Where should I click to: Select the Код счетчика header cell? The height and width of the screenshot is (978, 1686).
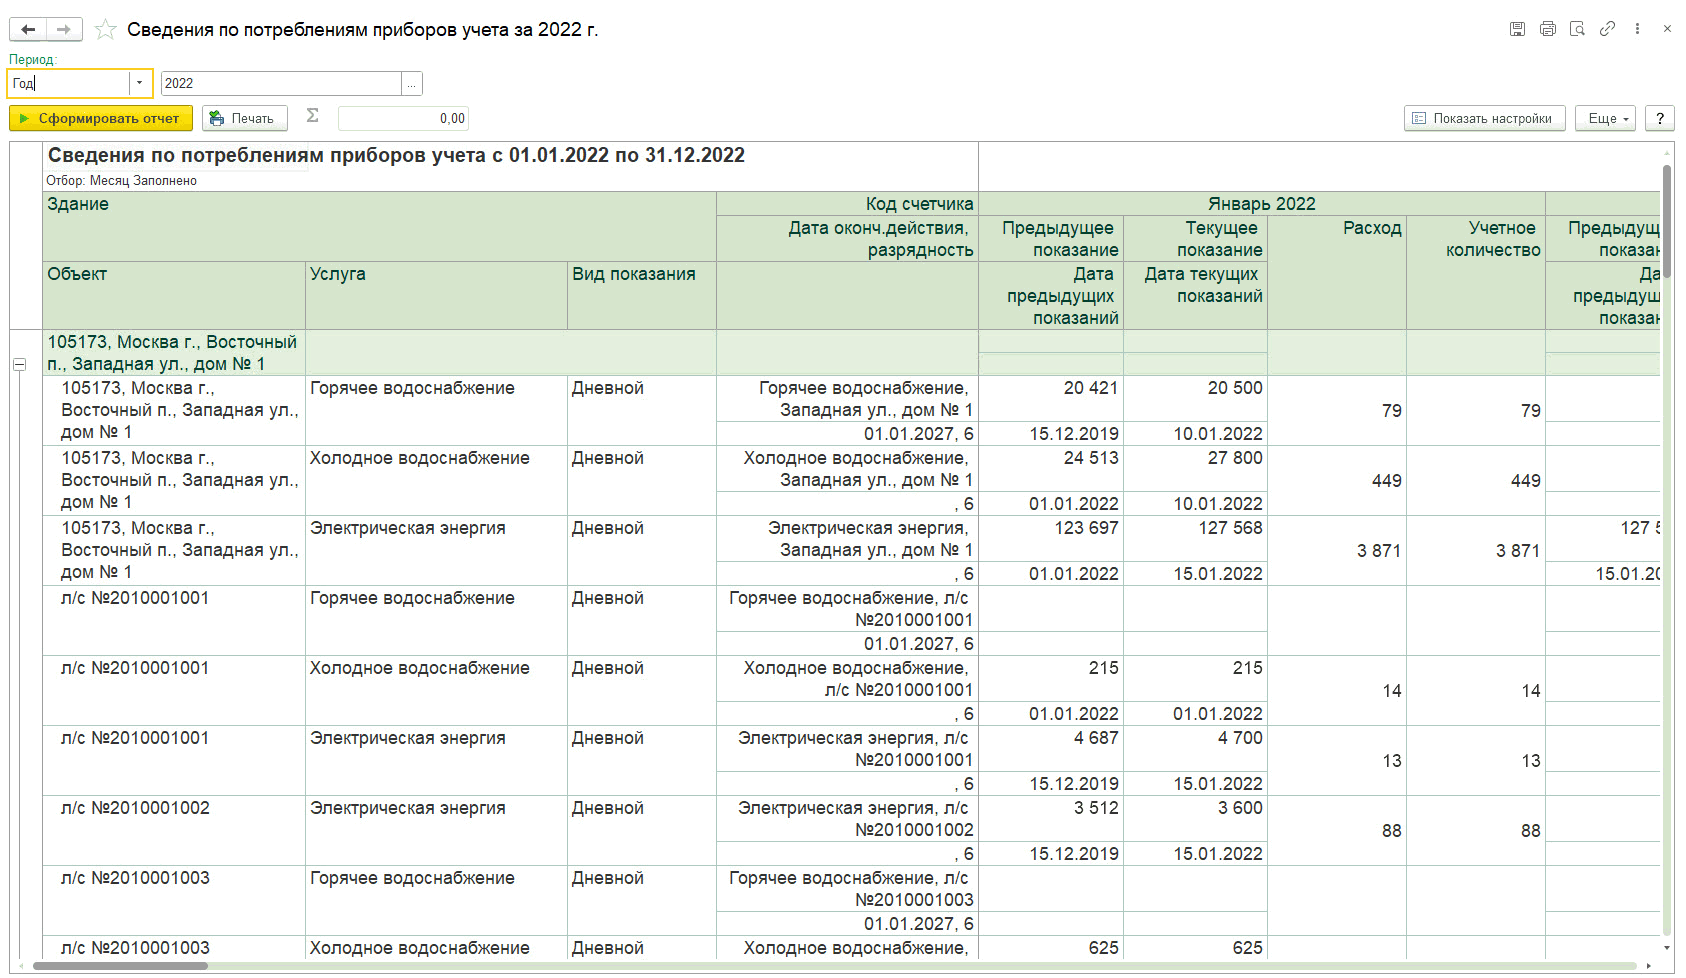pyautogui.click(x=847, y=204)
